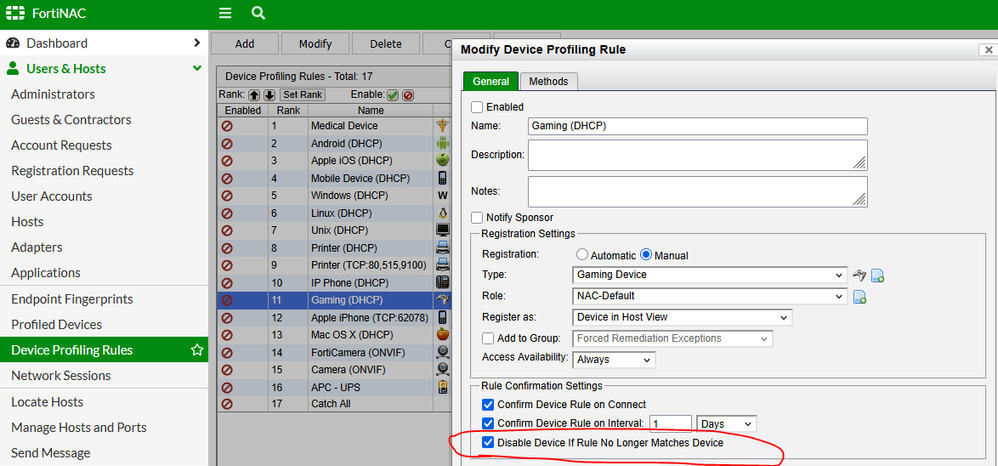Open Guests & Contractors page

[x=71, y=120]
